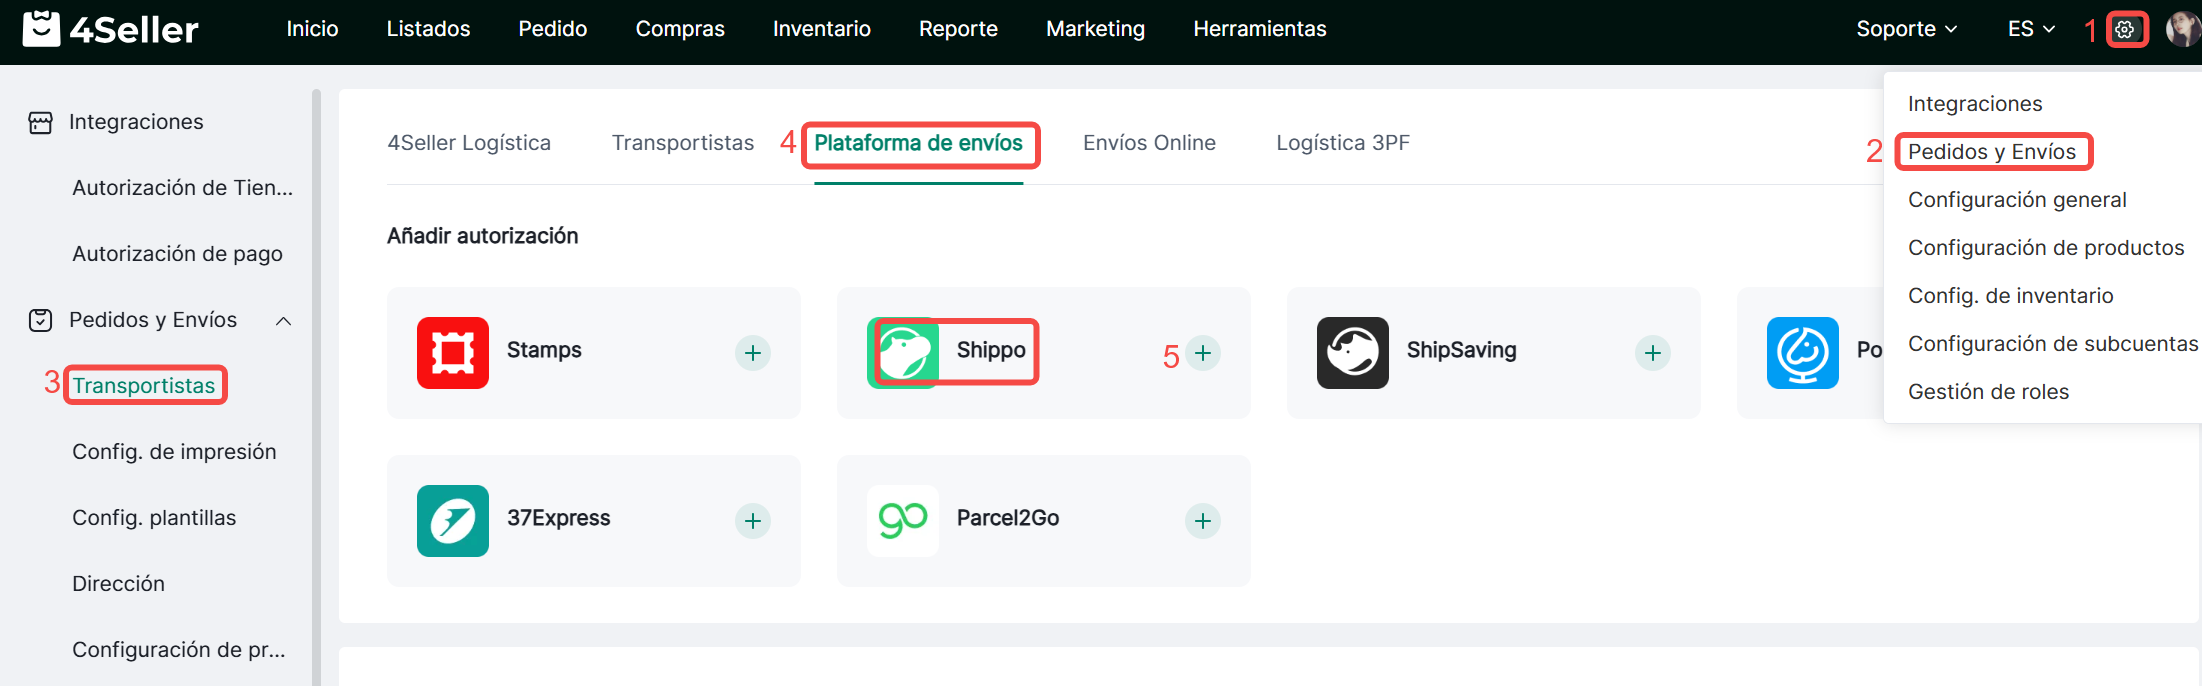The width and height of the screenshot is (2202, 686).
Task: Click the Stamps carrier logo
Action: pos(452,353)
